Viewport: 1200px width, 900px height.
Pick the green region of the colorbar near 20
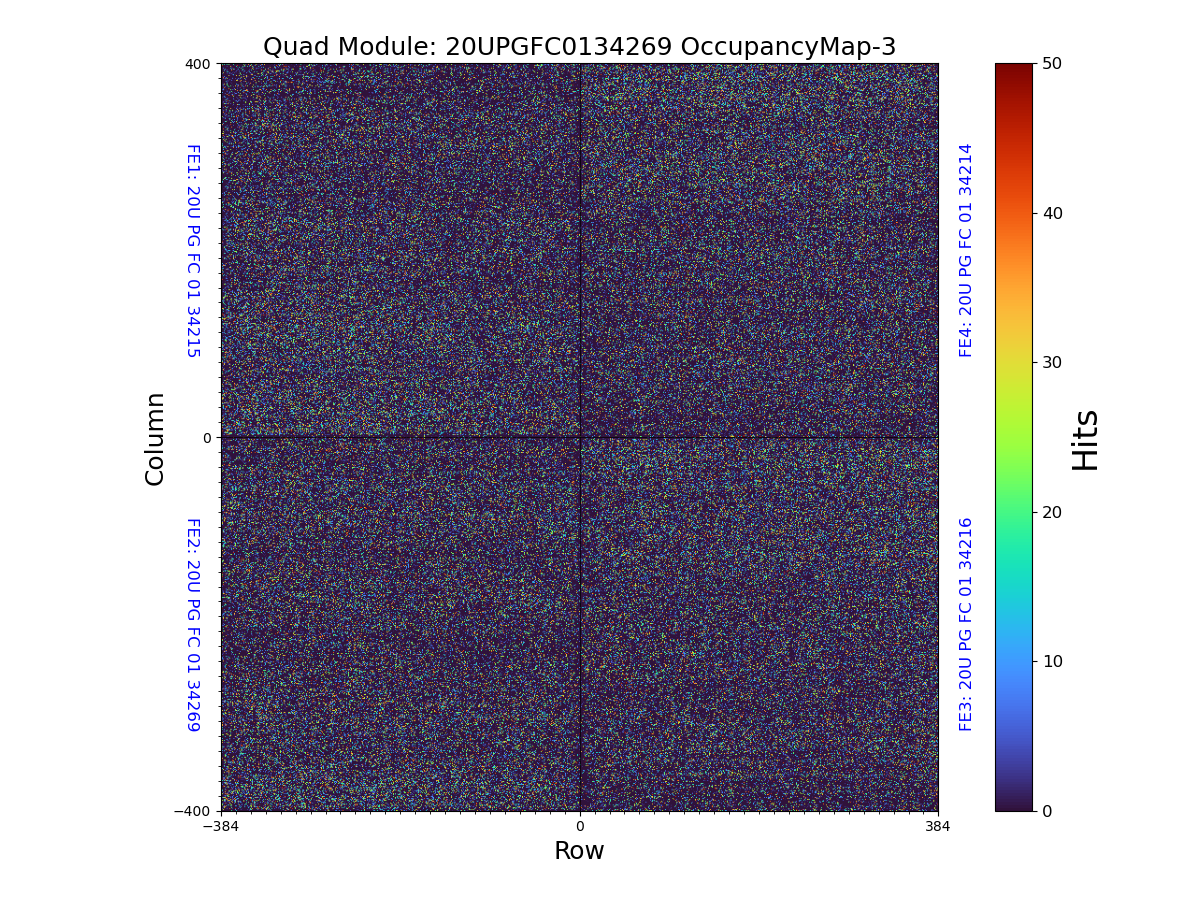(x=1013, y=512)
